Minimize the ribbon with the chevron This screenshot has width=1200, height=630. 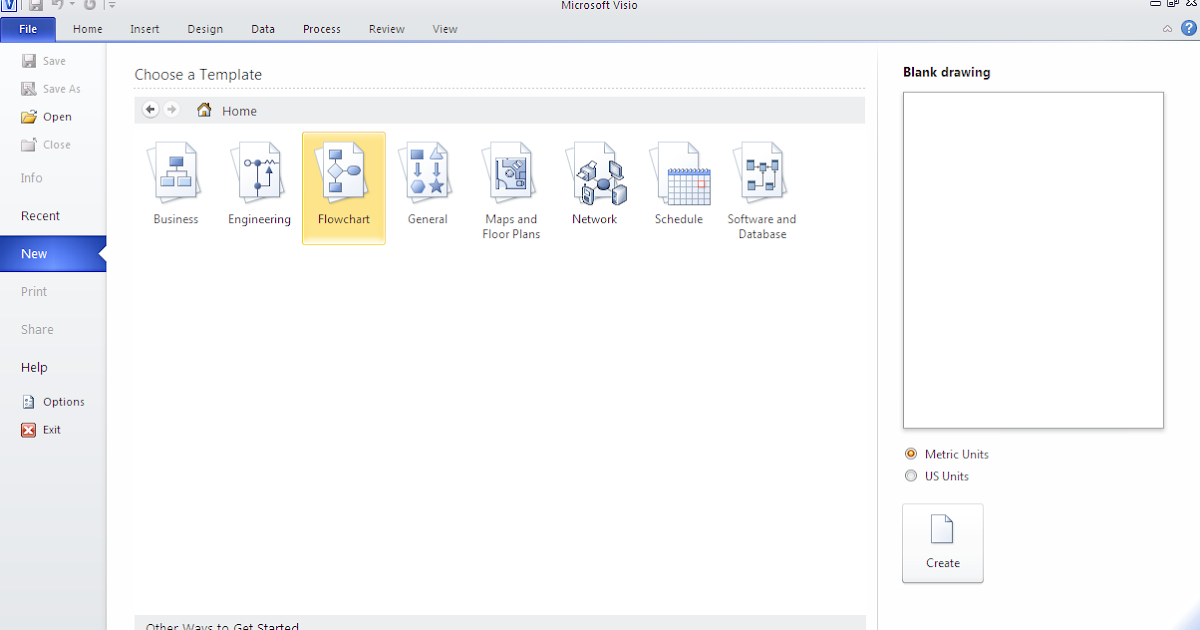1167,29
